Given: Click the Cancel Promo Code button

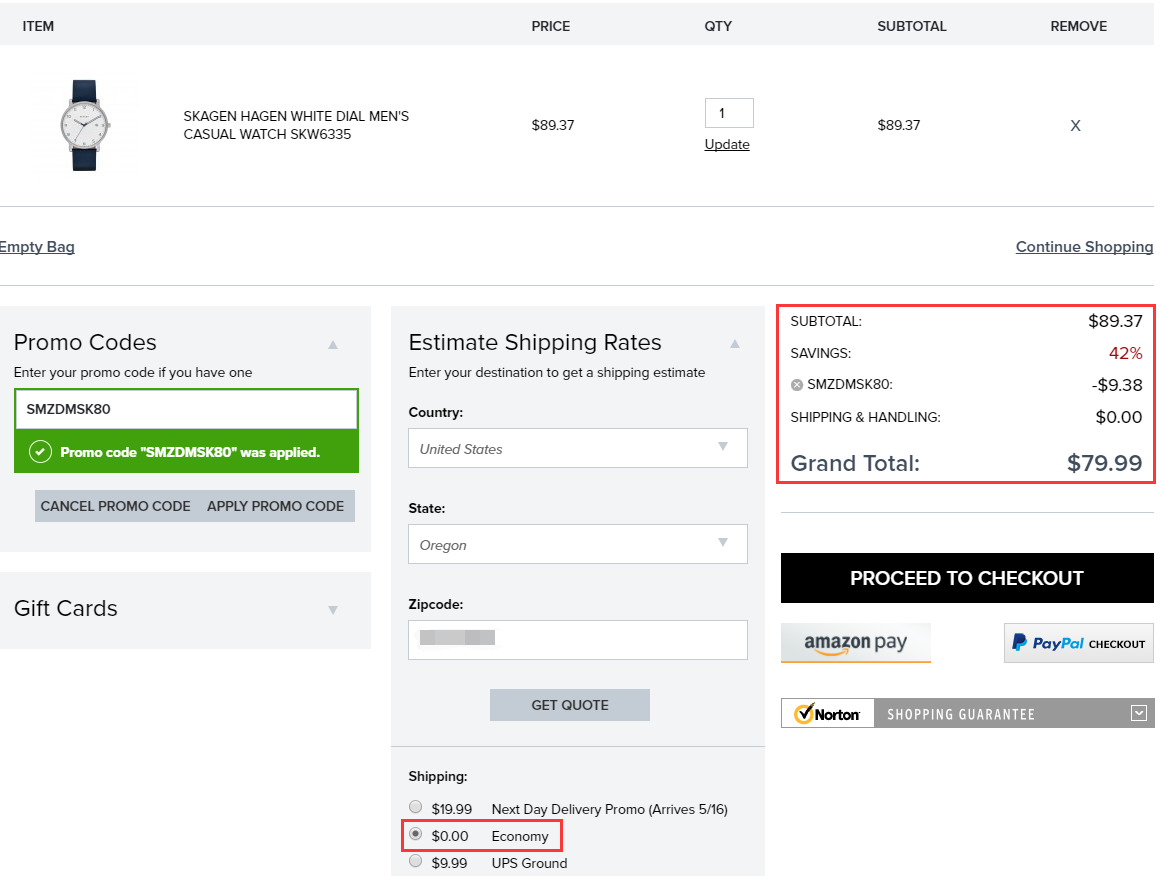Looking at the screenshot, I should [x=116, y=506].
